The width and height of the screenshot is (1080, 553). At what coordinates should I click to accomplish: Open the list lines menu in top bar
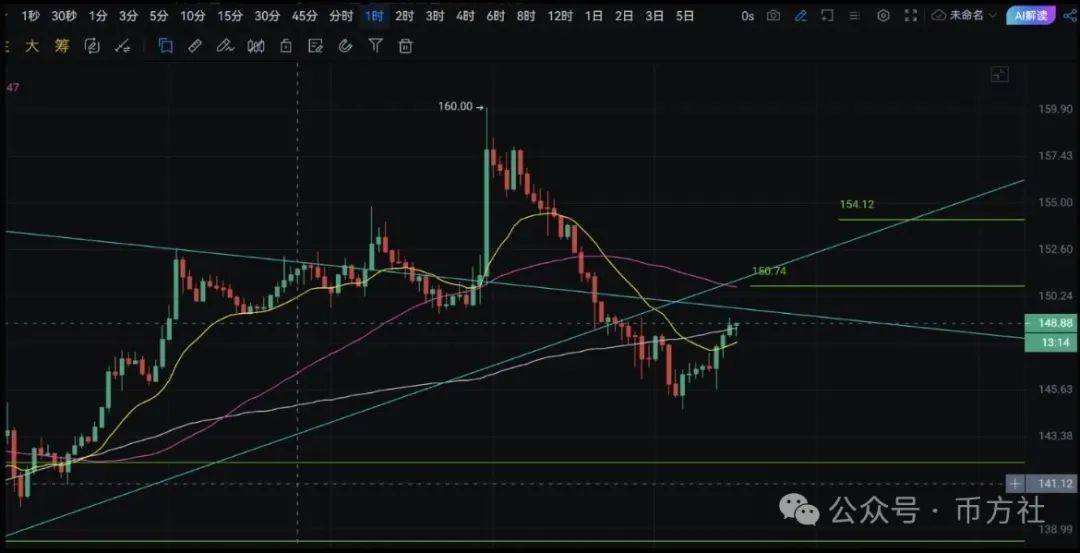[x=852, y=16]
